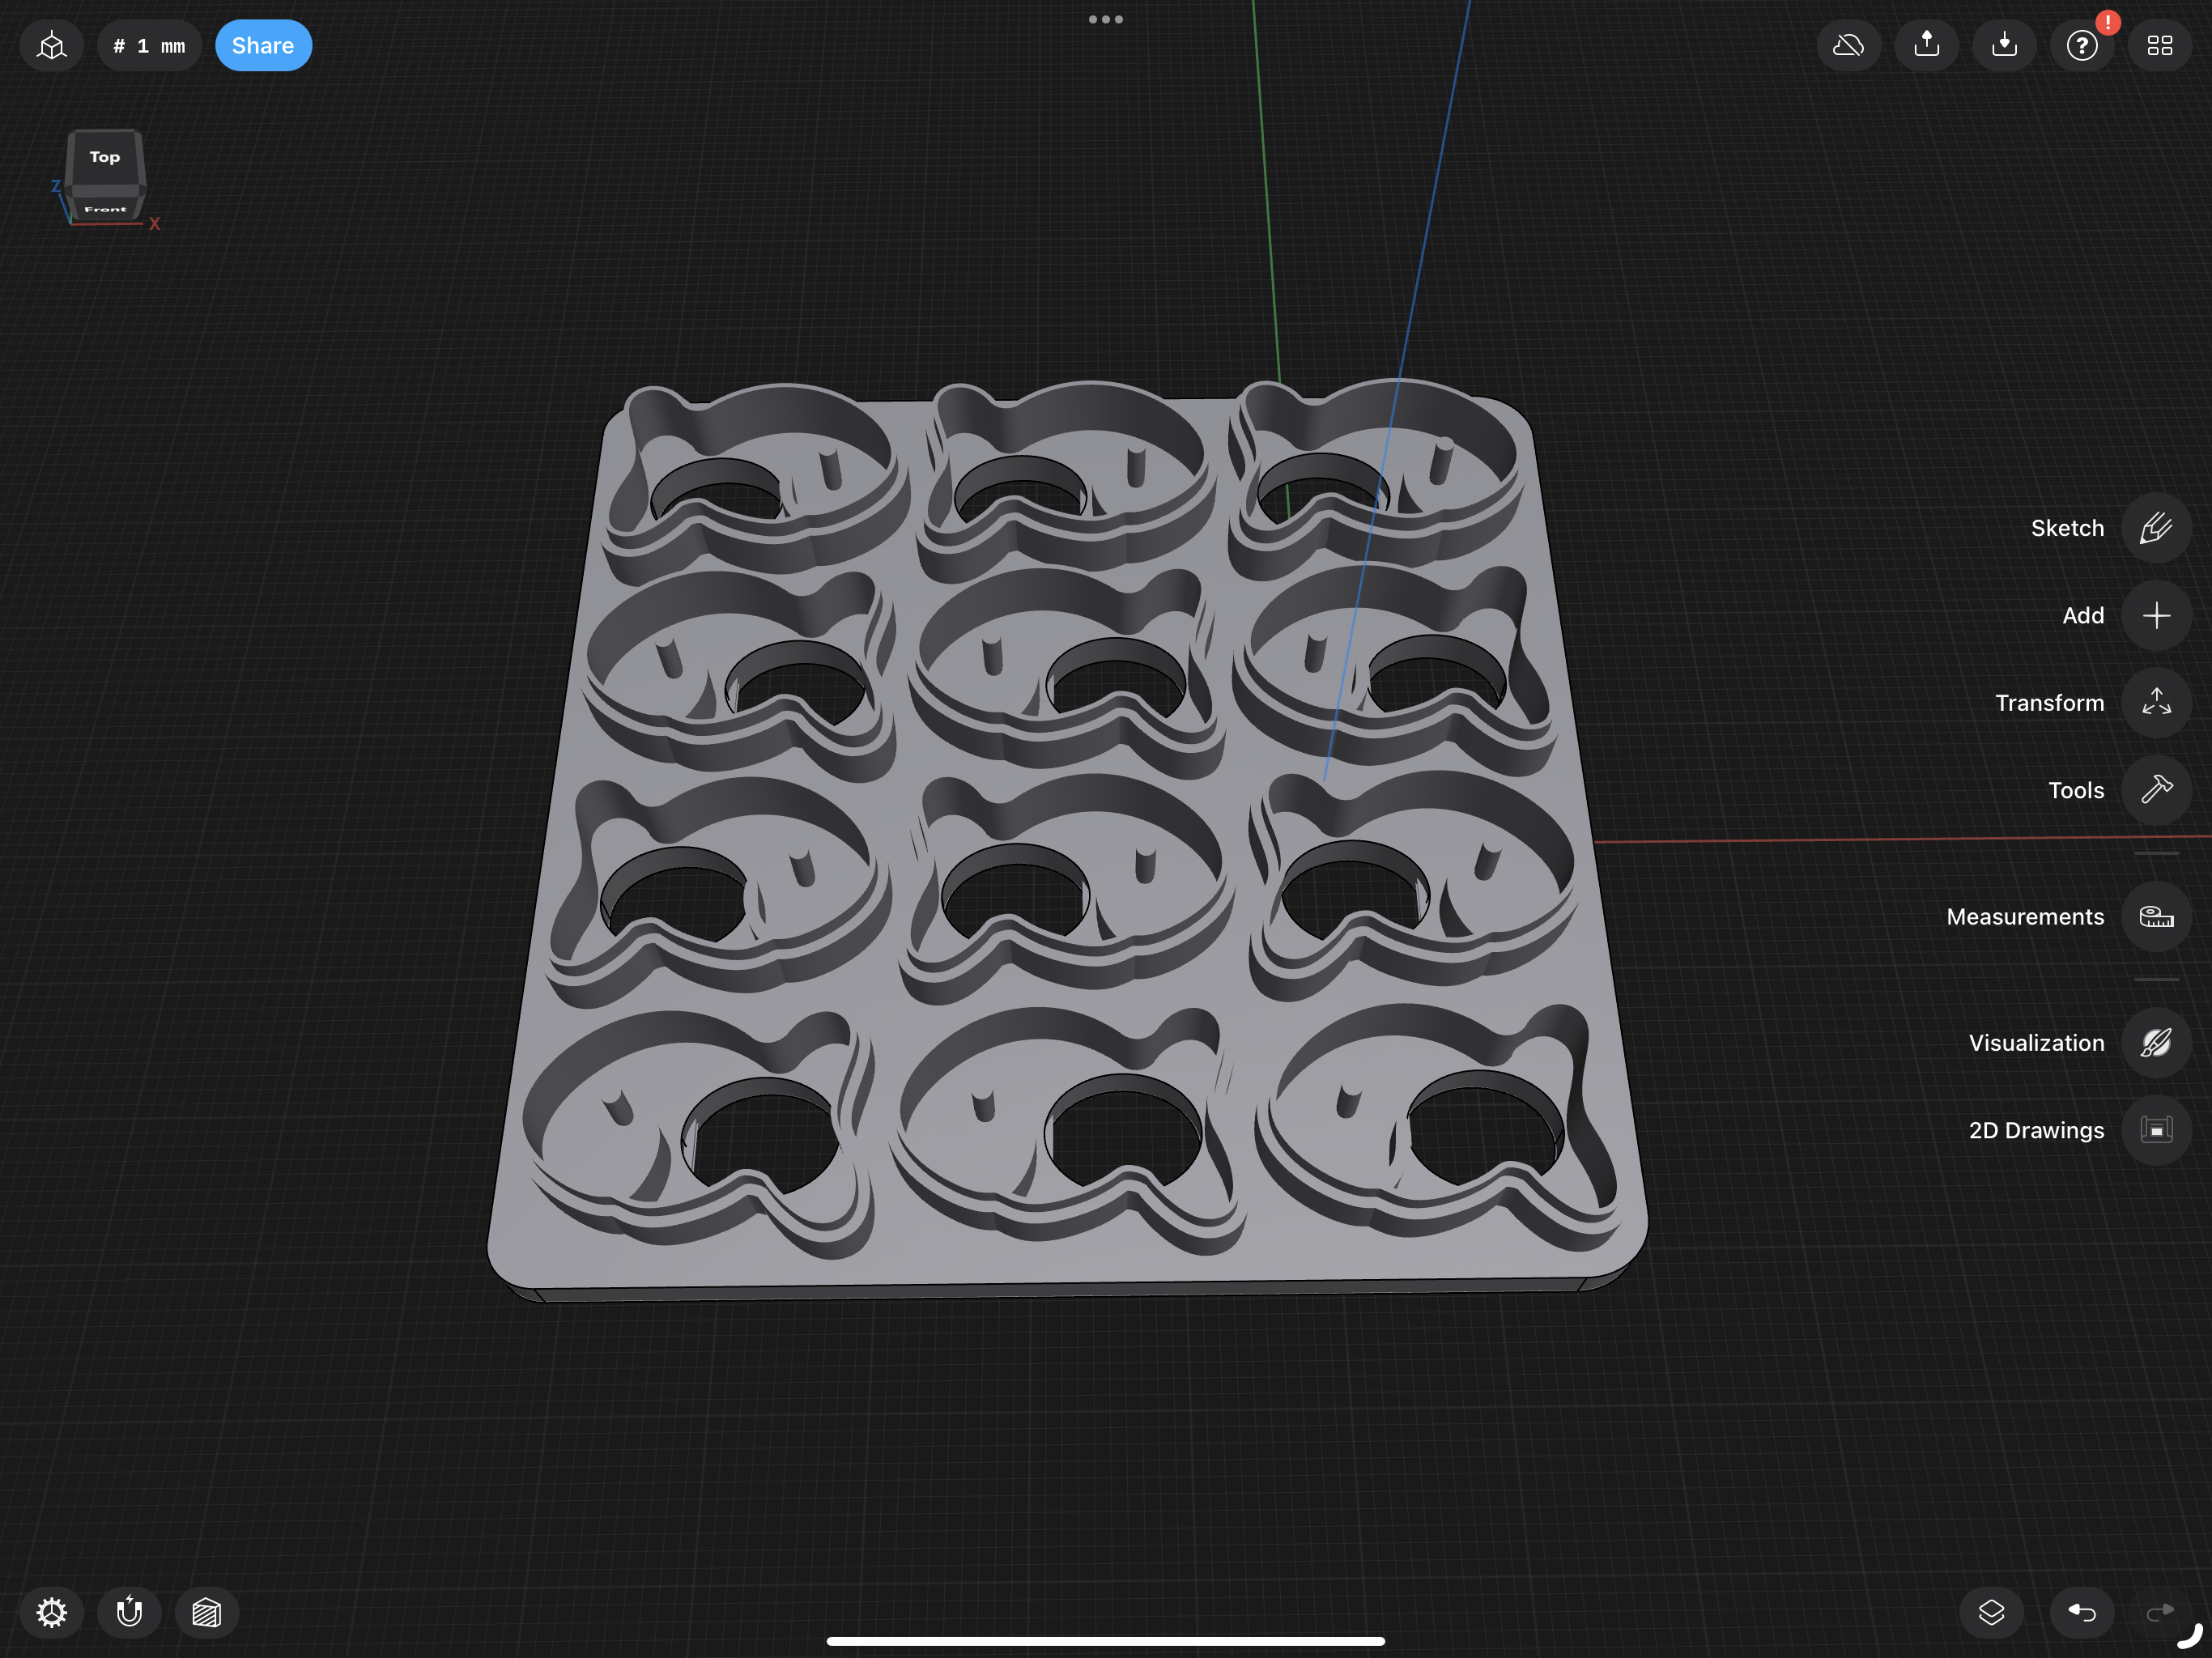Tap the import download icon

[2004, 46]
